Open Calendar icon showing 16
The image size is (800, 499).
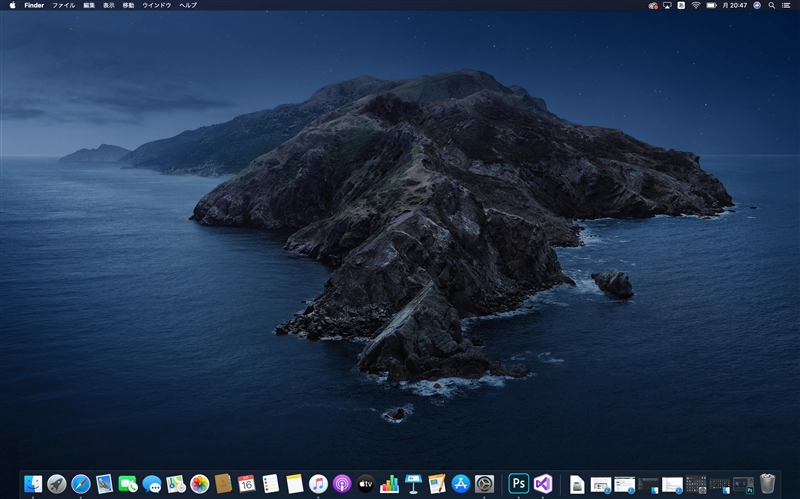pyautogui.click(x=246, y=484)
